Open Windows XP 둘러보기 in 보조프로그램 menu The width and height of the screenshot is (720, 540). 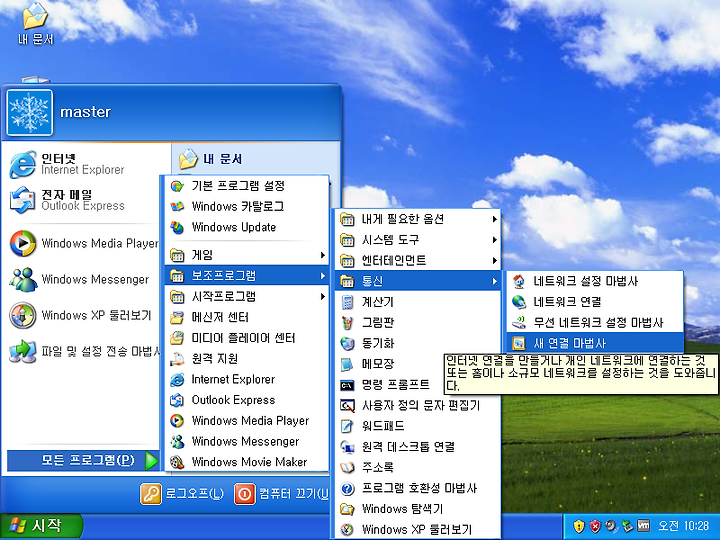(418, 529)
